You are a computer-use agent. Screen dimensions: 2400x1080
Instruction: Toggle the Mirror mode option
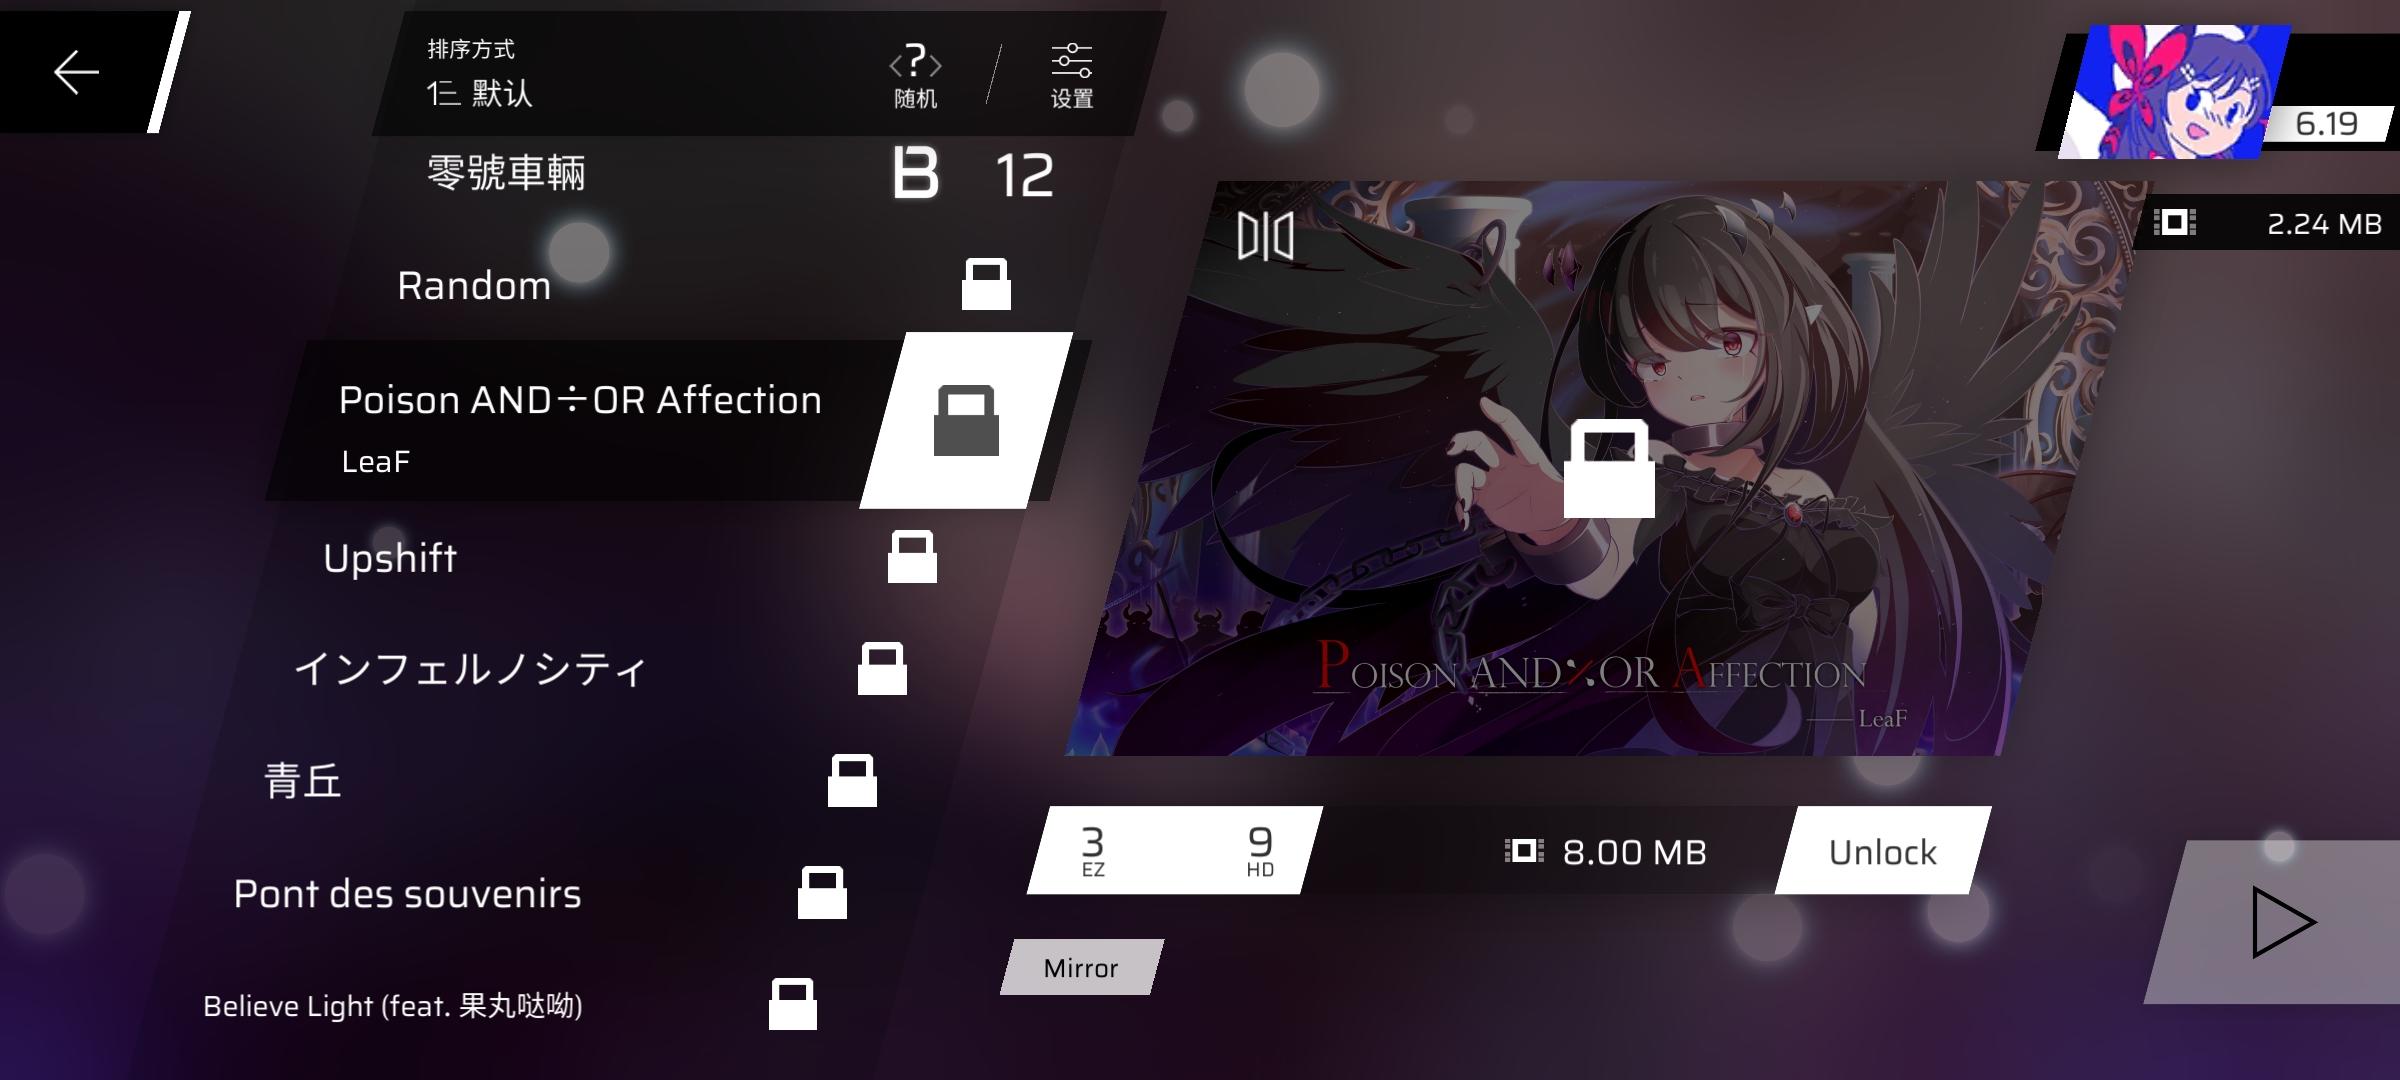click(1081, 967)
